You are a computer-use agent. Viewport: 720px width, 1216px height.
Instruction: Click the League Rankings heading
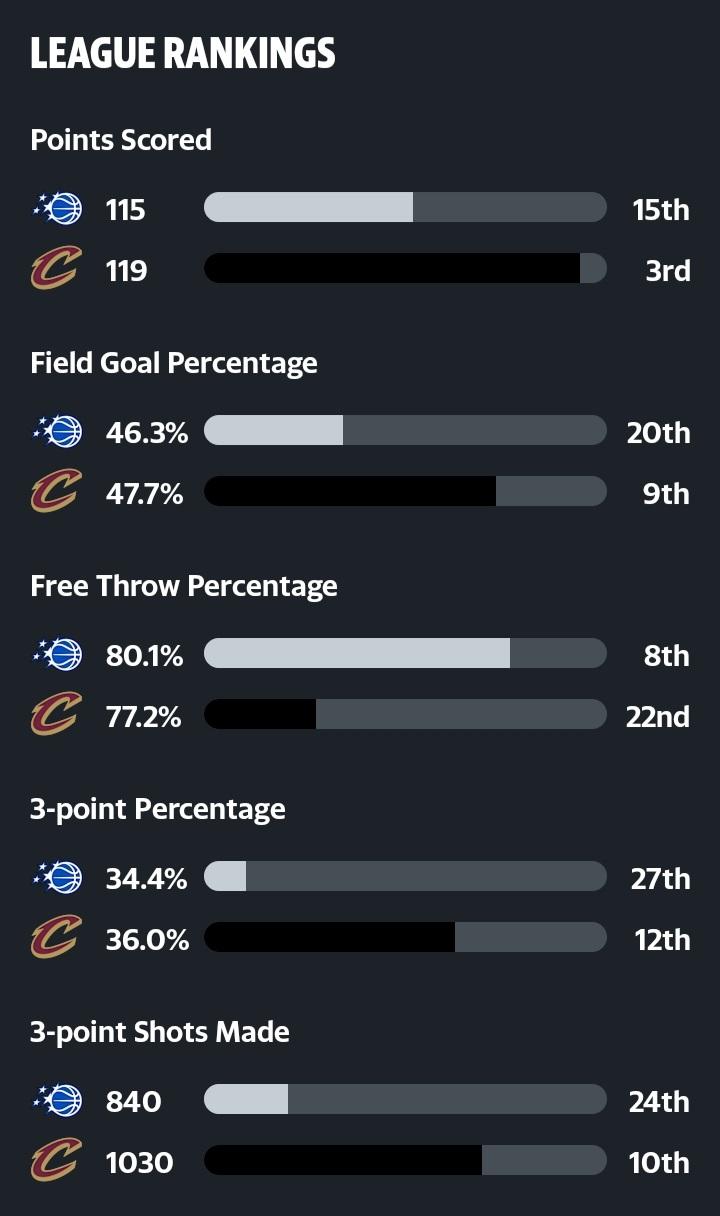[x=183, y=54]
